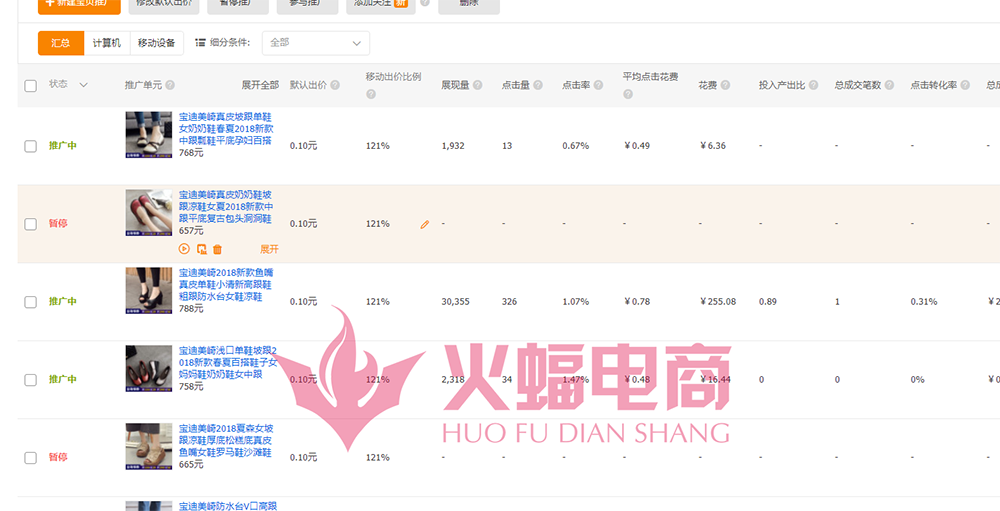Click thumbnail of the 788元 high heel
The height and width of the screenshot is (511, 1000).
coord(149,290)
